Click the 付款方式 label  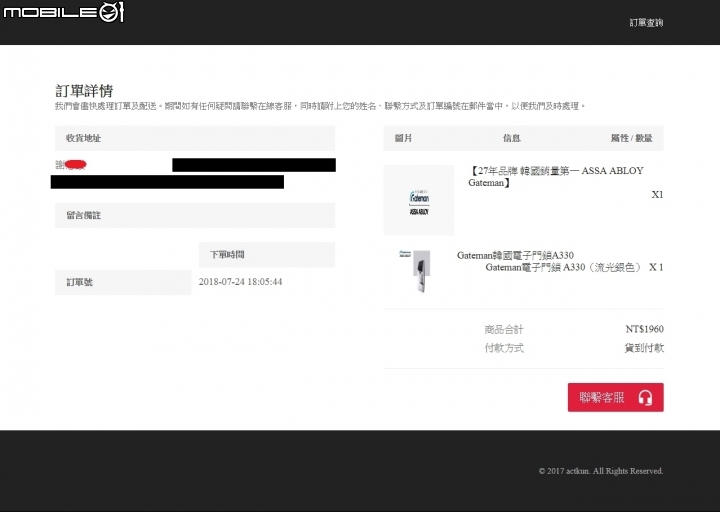pyautogui.click(x=504, y=348)
